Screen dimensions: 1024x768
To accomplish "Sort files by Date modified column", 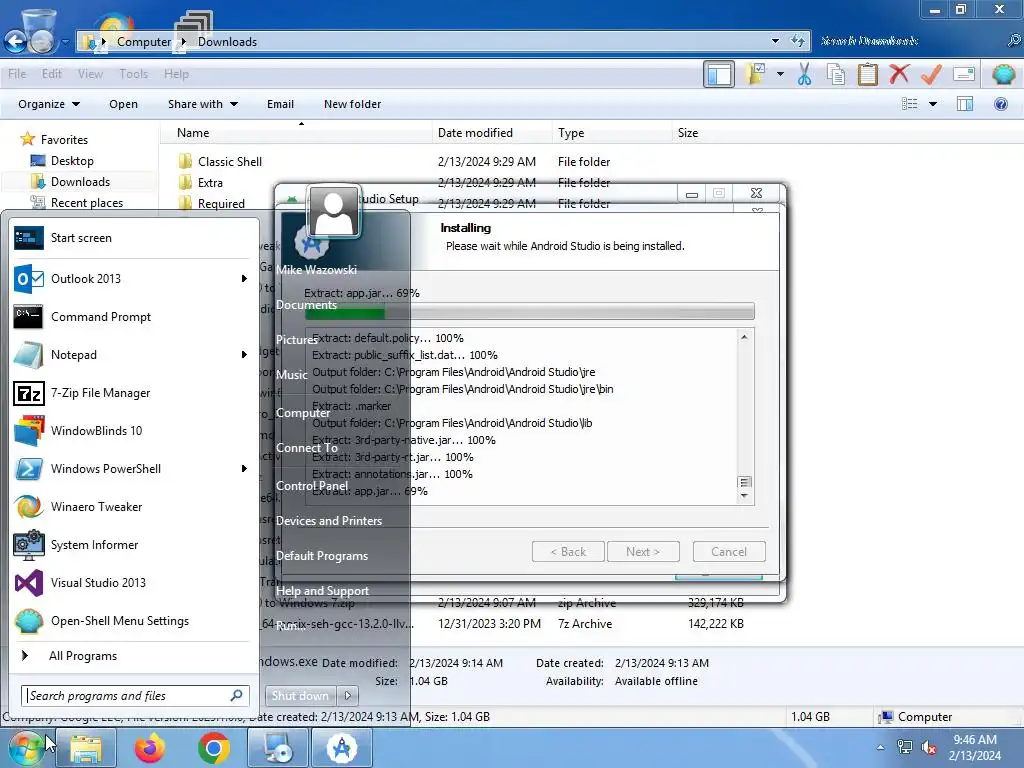I will tap(475, 133).
